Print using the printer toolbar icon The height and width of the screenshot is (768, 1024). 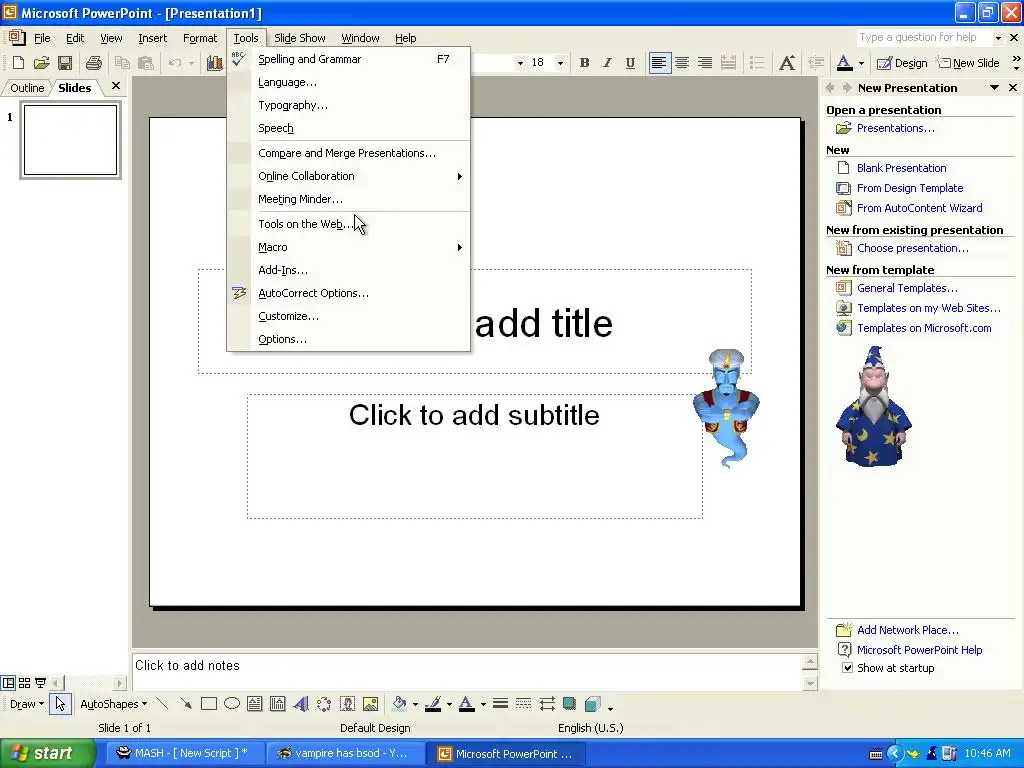pyautogui.click(x=94, y=63)
